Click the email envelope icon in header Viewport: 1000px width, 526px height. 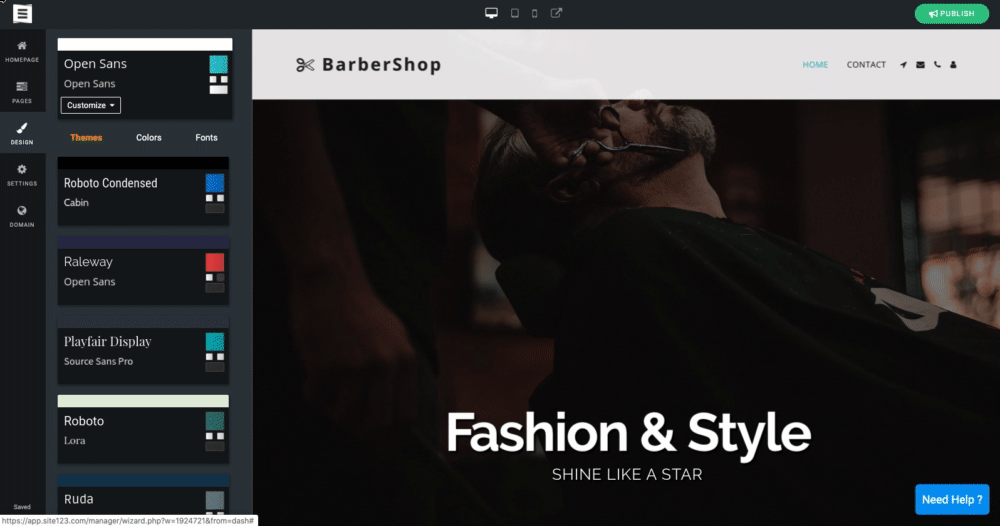pyautogui.click(x=920, y=64)
